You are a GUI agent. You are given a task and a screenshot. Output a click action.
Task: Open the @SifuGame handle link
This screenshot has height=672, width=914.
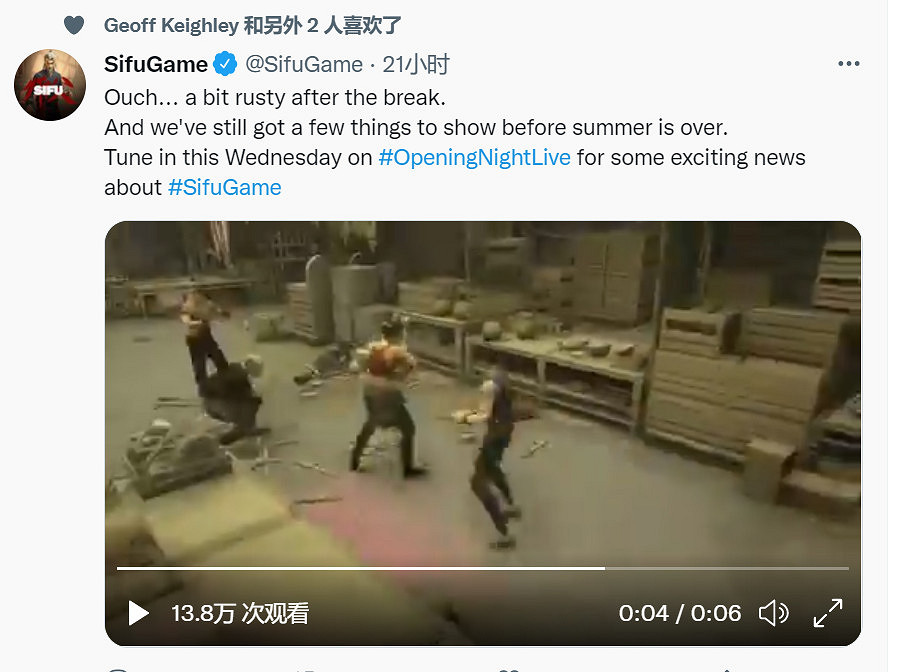304,64
